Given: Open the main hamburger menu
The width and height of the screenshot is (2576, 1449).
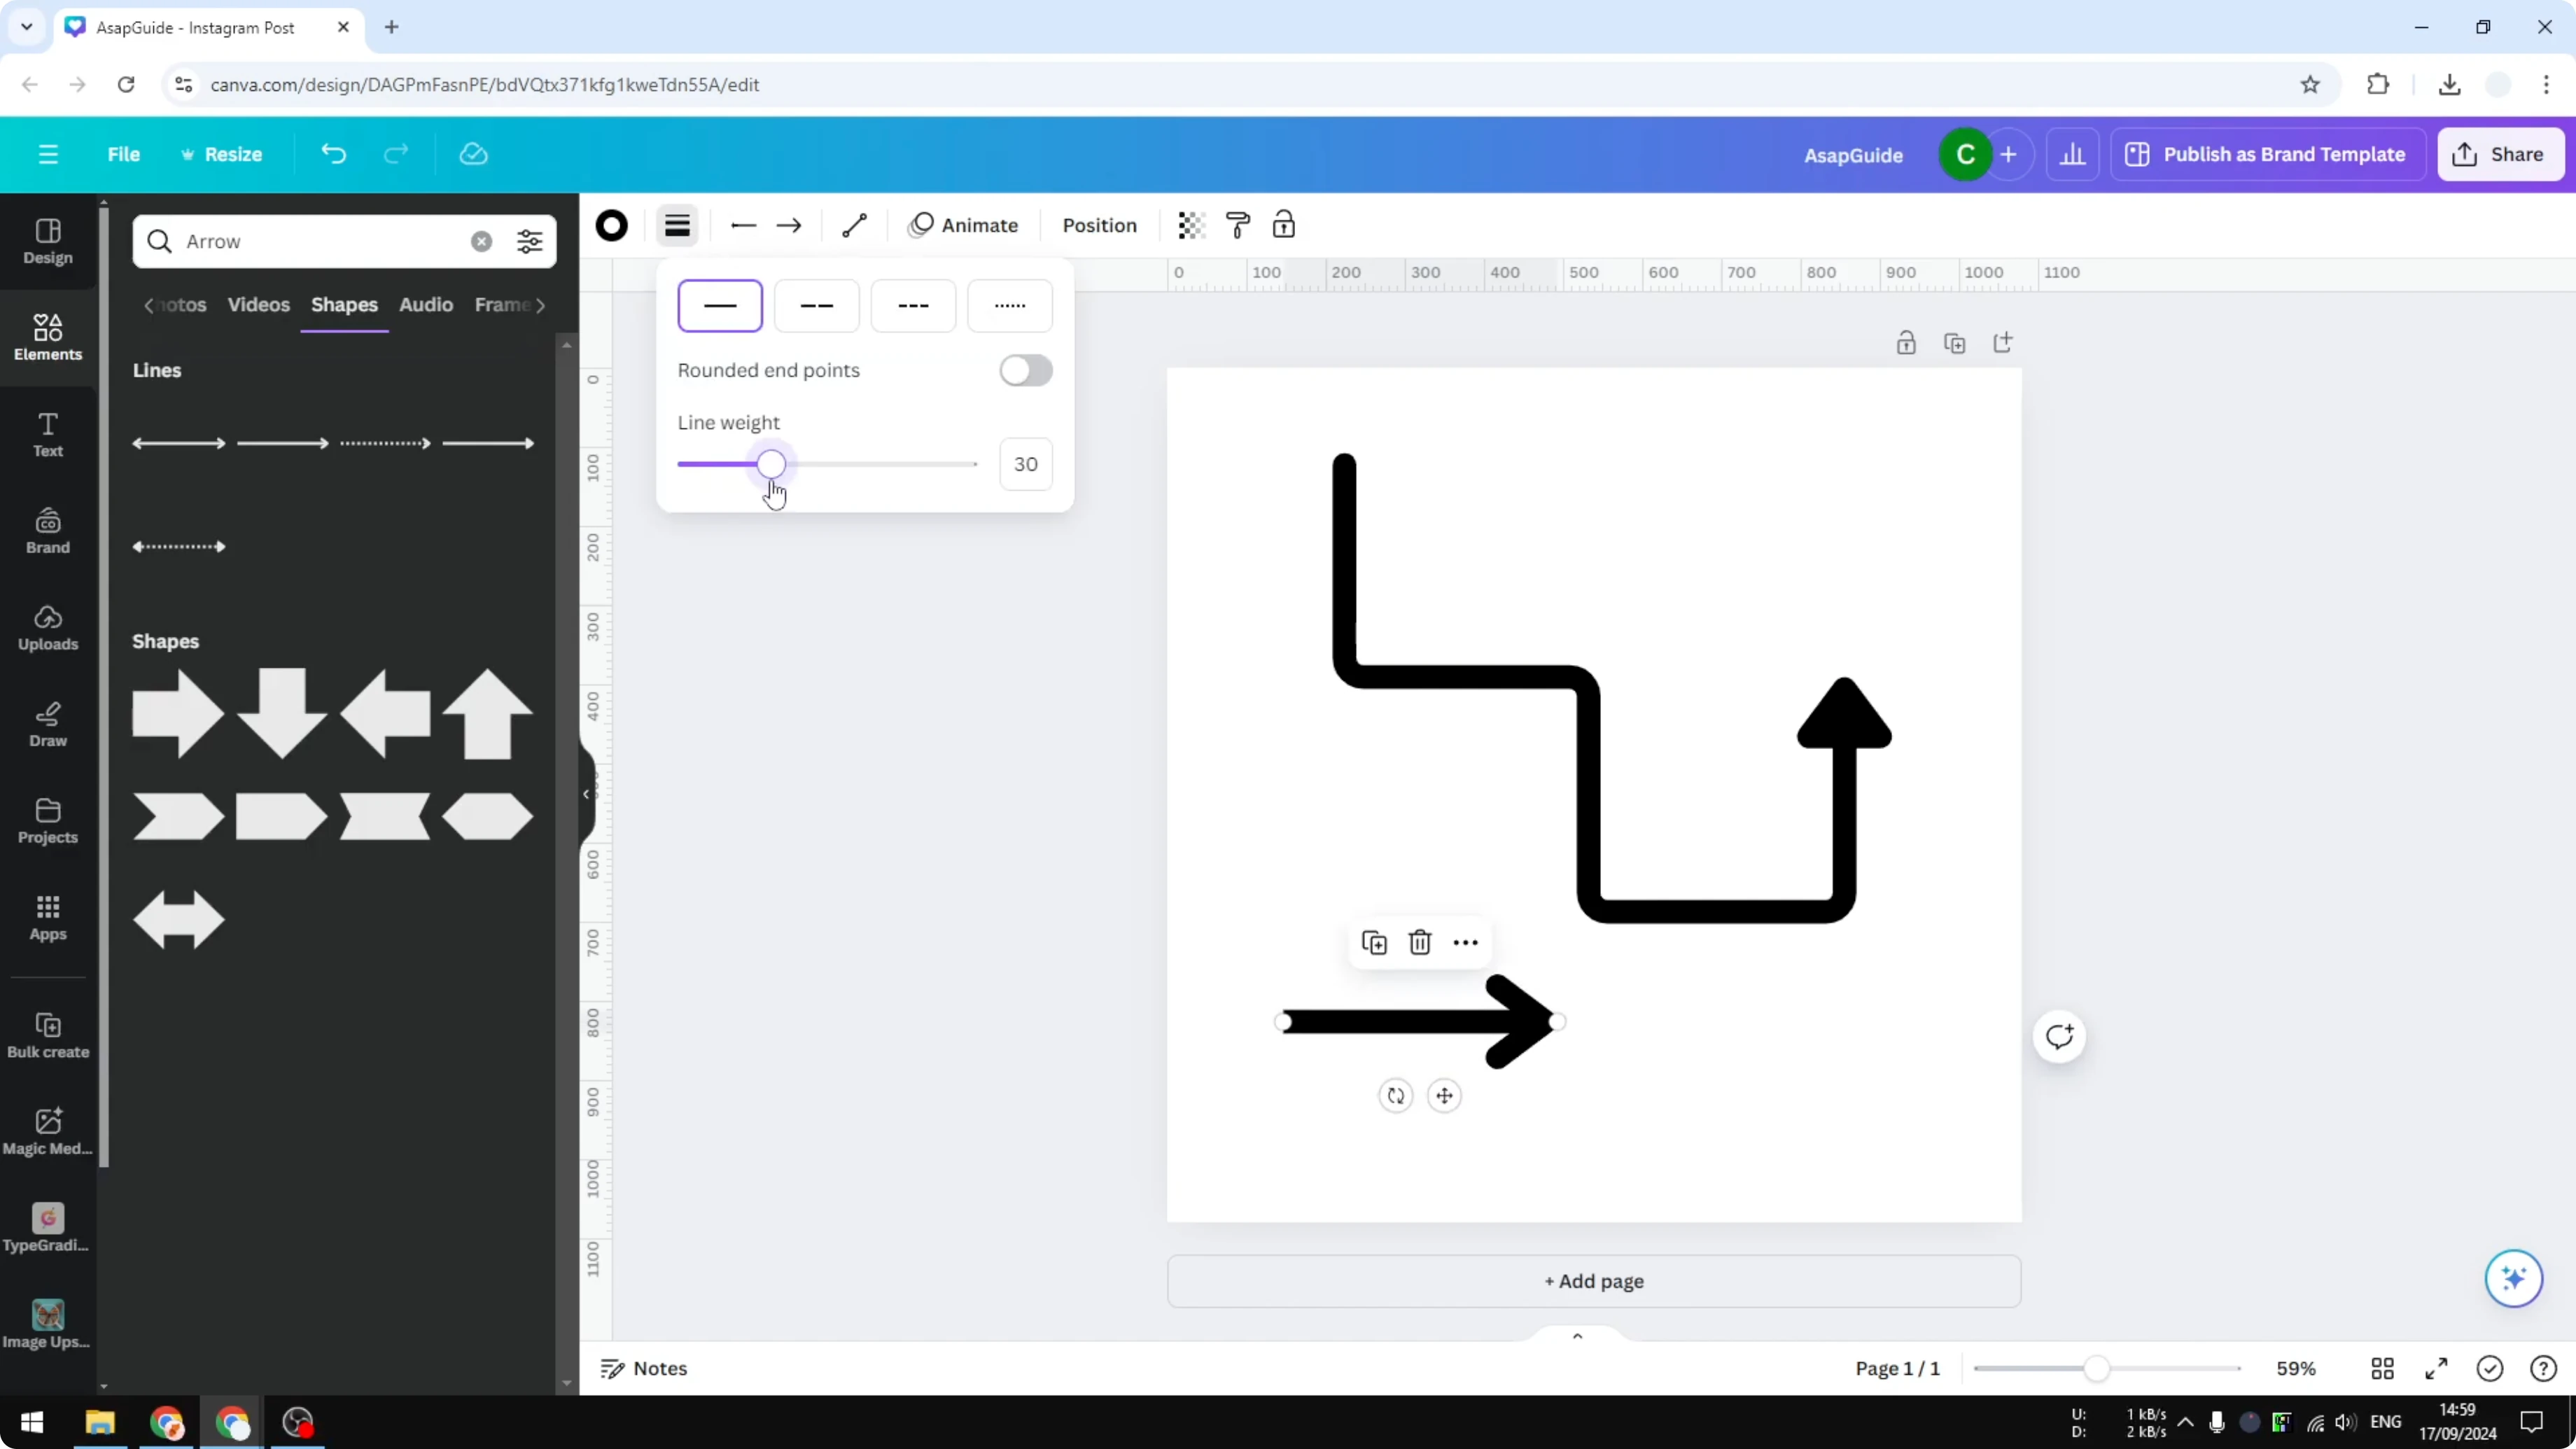Looking at the screenshot, I should (x=48, y=154).
